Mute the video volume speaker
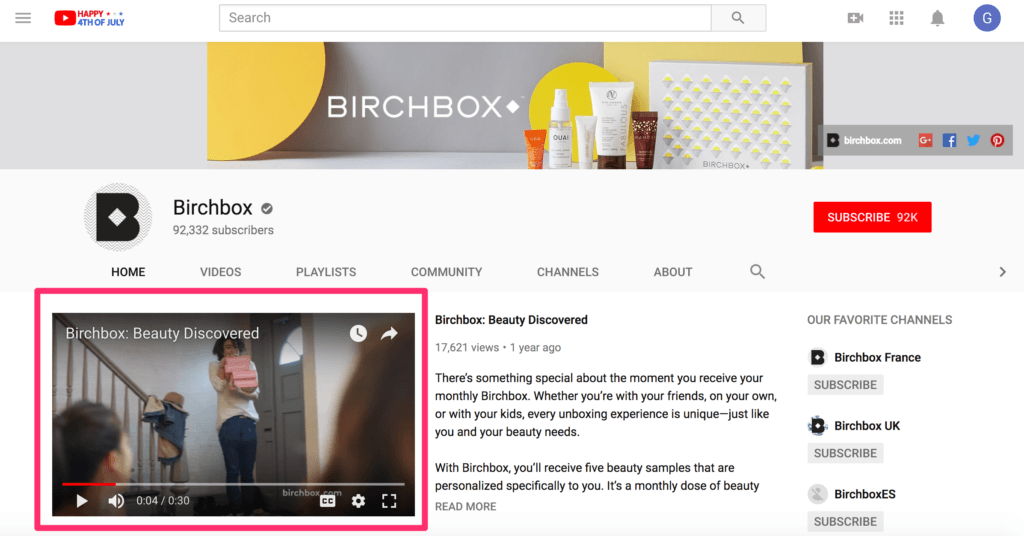 (116, 501)
